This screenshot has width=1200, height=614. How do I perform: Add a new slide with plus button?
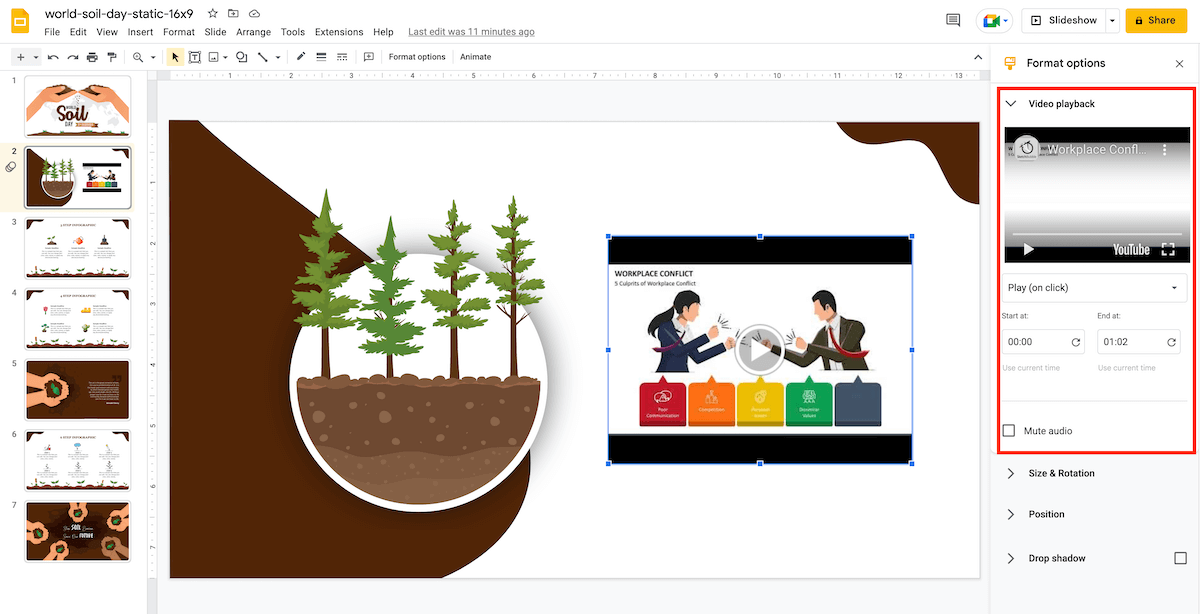[20, 57]
